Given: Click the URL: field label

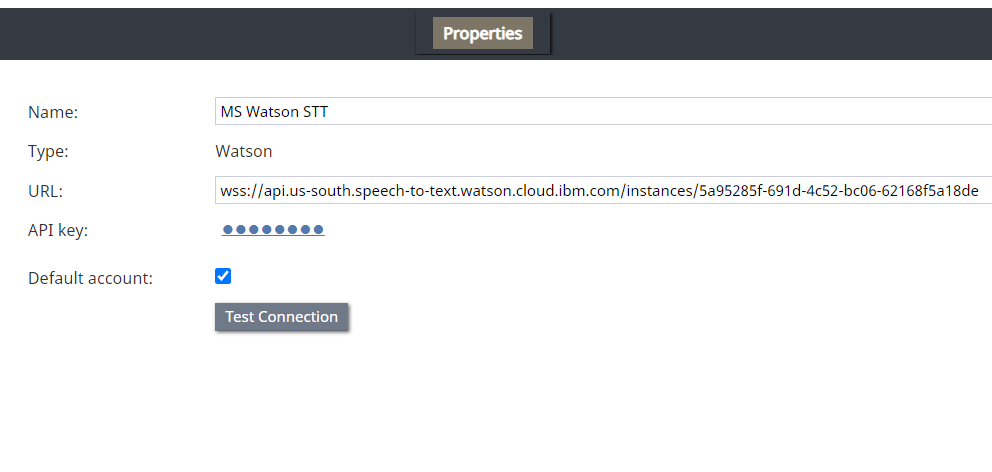Looking at the screenshot, I should 46,191.
